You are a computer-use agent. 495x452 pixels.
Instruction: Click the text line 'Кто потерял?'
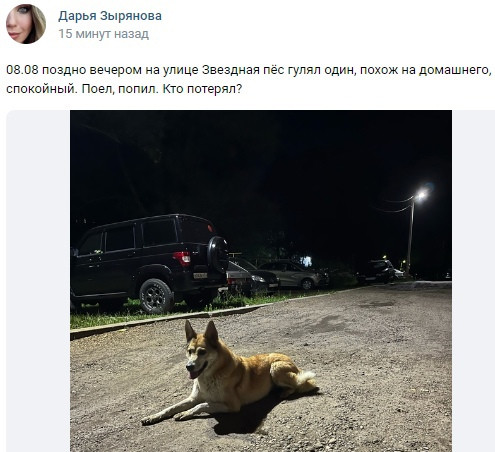pyautogui.click(x=202, y=89)
